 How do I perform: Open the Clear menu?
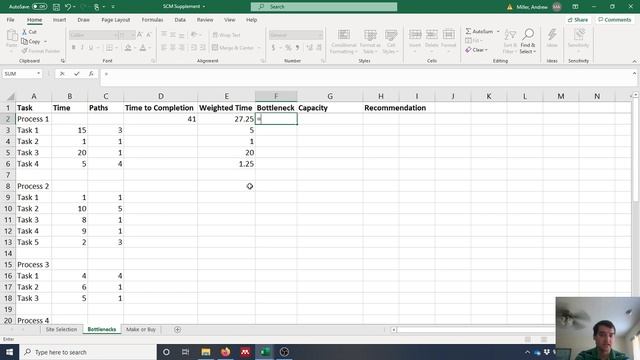pos(476,50)
